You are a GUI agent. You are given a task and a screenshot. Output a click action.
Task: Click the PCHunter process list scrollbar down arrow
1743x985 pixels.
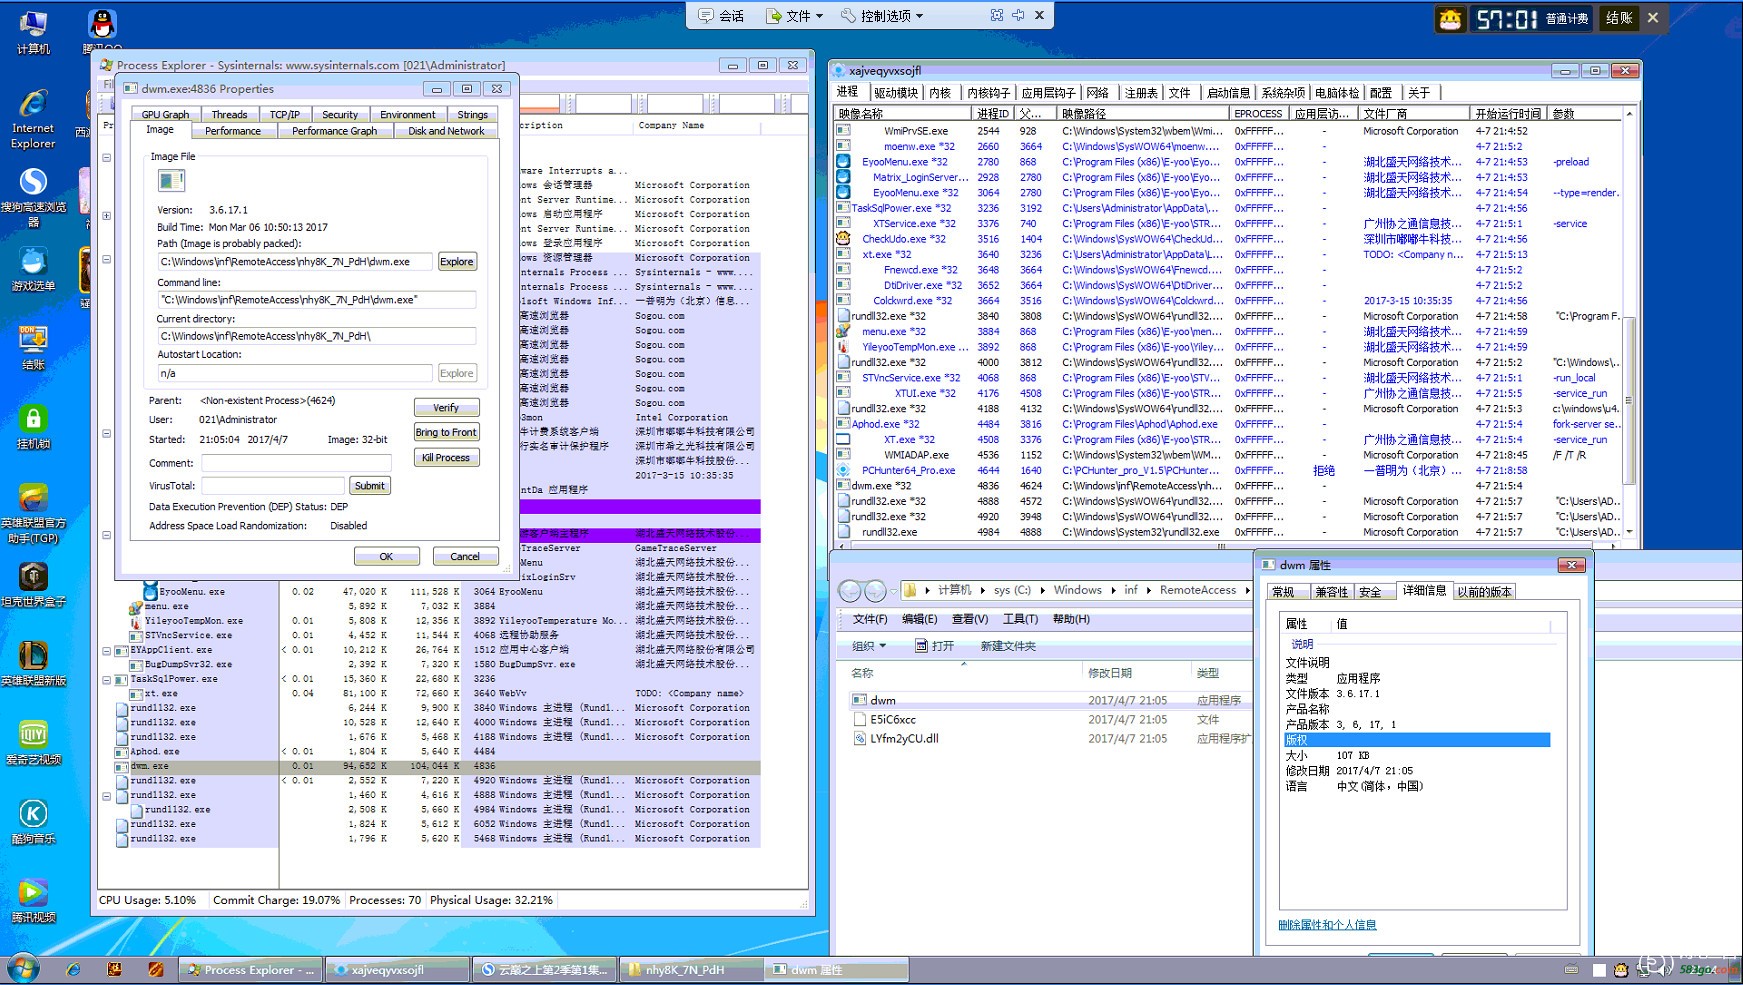(1629, 531)
